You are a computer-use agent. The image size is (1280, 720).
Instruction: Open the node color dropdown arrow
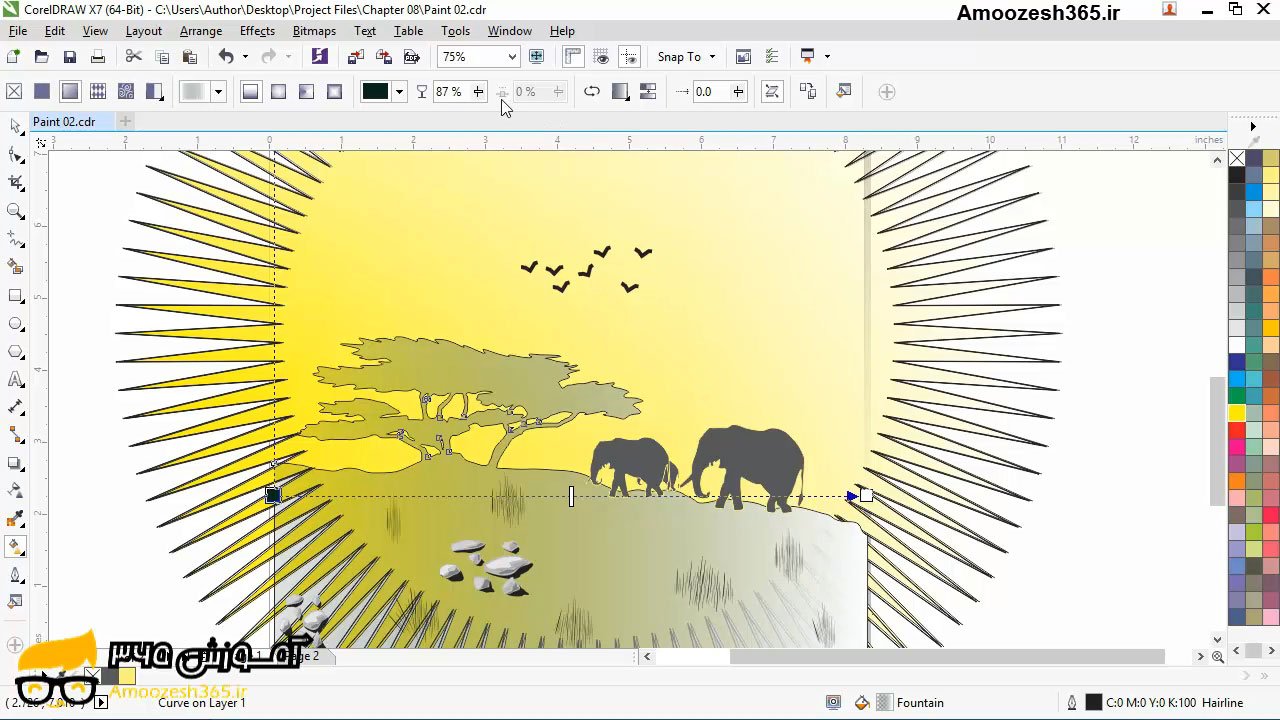click(399, 92)
